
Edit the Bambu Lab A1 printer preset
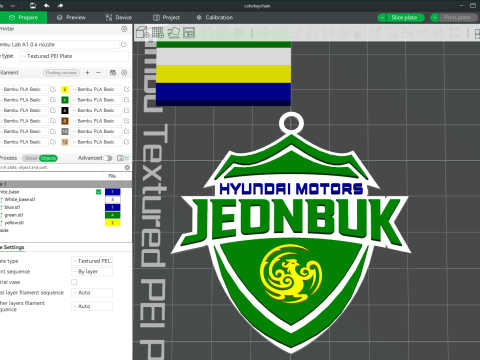[124, 44]
